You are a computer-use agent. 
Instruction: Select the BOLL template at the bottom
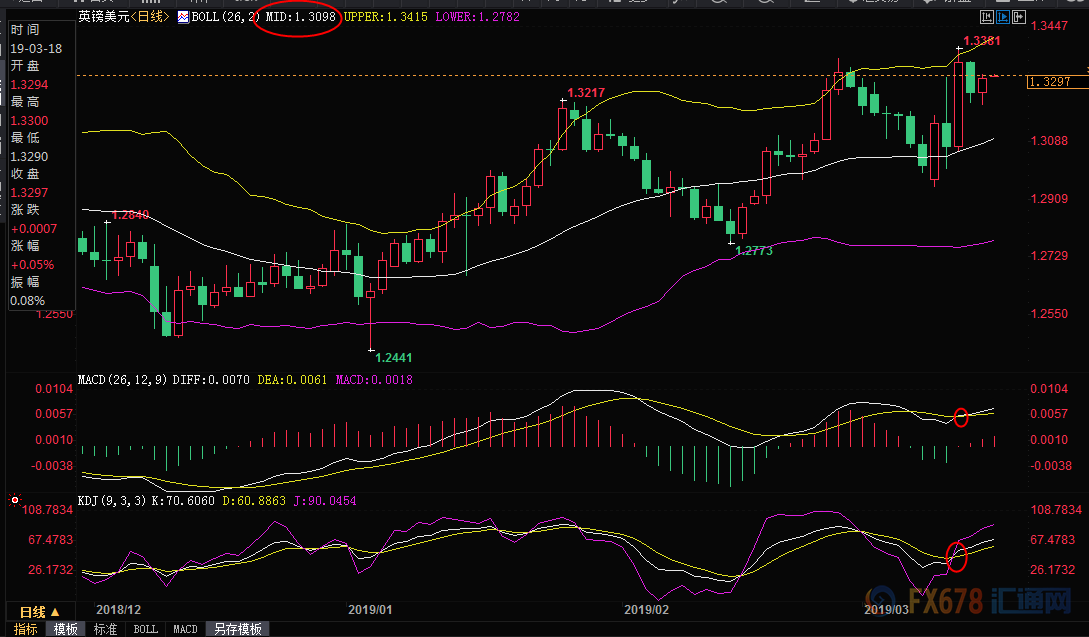click(x=145, y=629)
